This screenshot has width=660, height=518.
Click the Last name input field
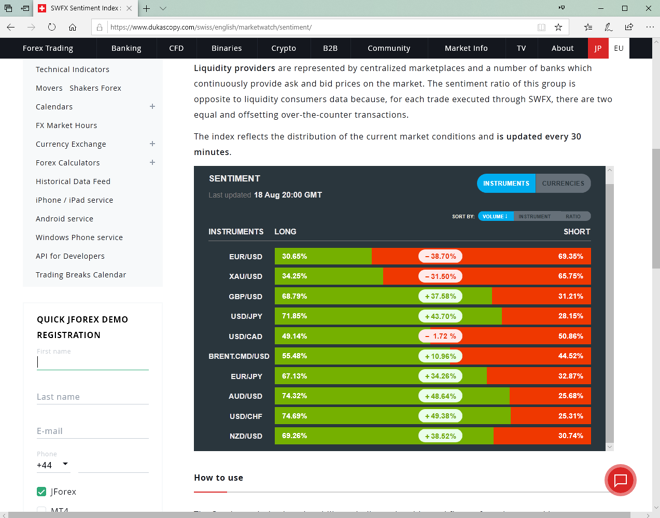(93, 397)
